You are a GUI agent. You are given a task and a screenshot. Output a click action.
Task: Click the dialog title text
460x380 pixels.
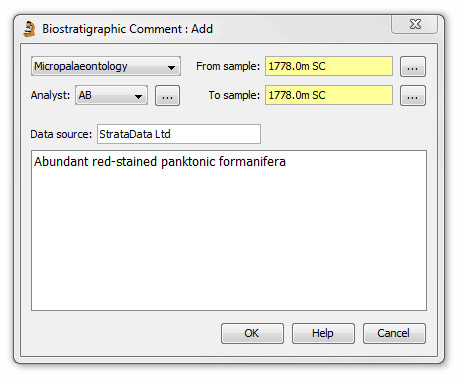[x=127, y=29]
